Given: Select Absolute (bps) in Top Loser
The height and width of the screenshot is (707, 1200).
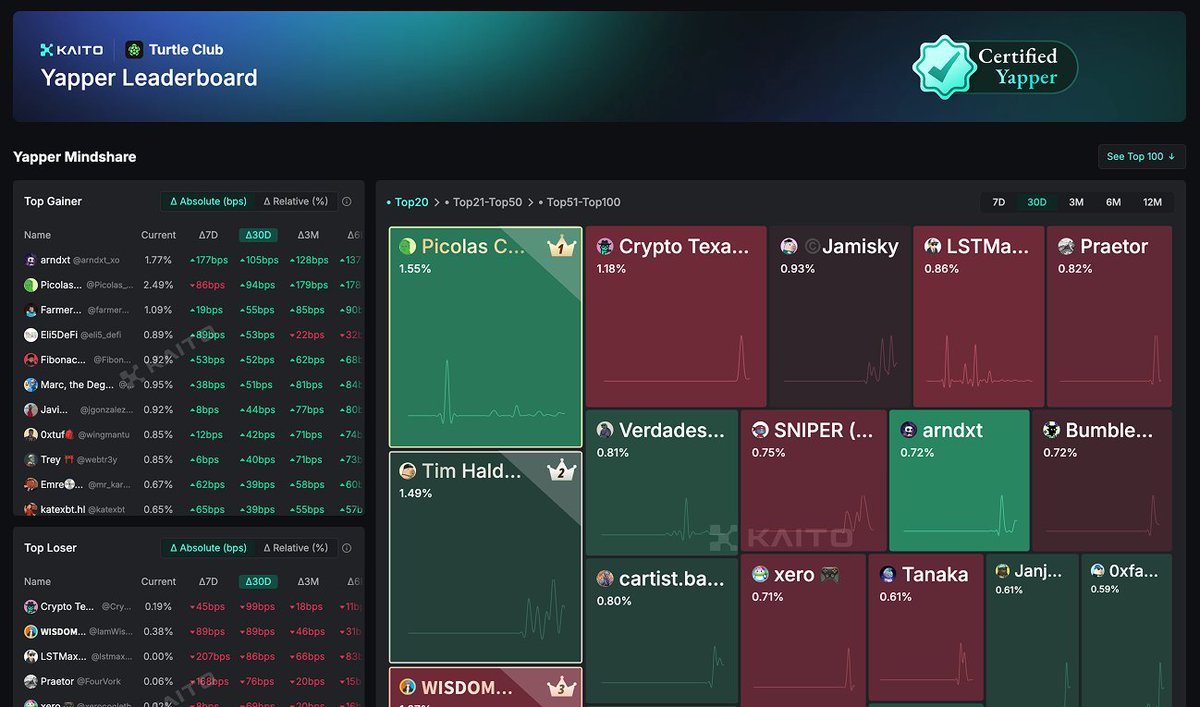Looking at the screenshot, I should [x=208, y=548].
